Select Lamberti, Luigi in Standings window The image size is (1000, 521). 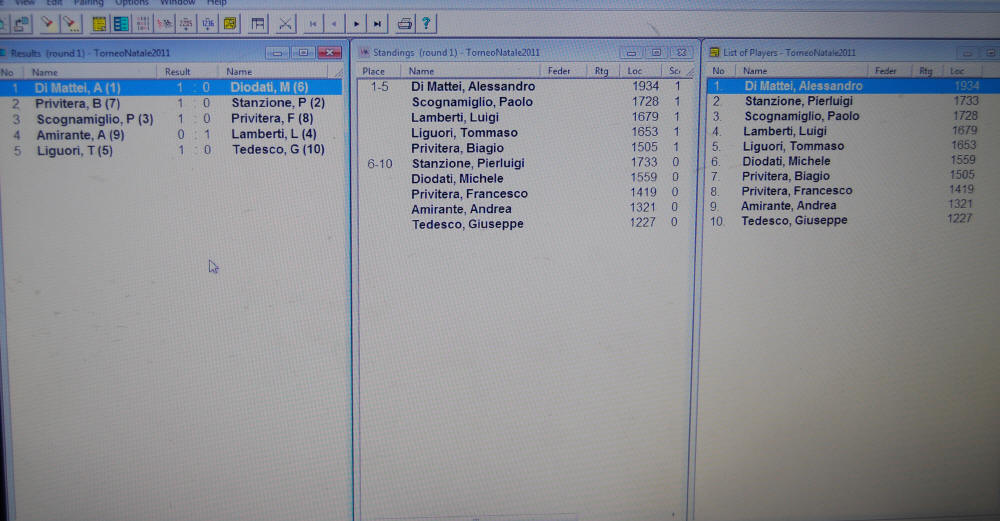(x=455, y=117)
